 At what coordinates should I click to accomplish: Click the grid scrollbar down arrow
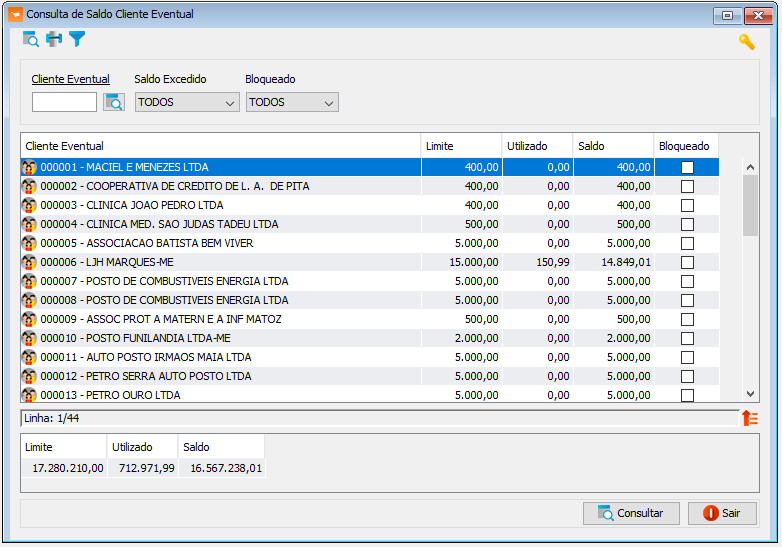point(750,394)
